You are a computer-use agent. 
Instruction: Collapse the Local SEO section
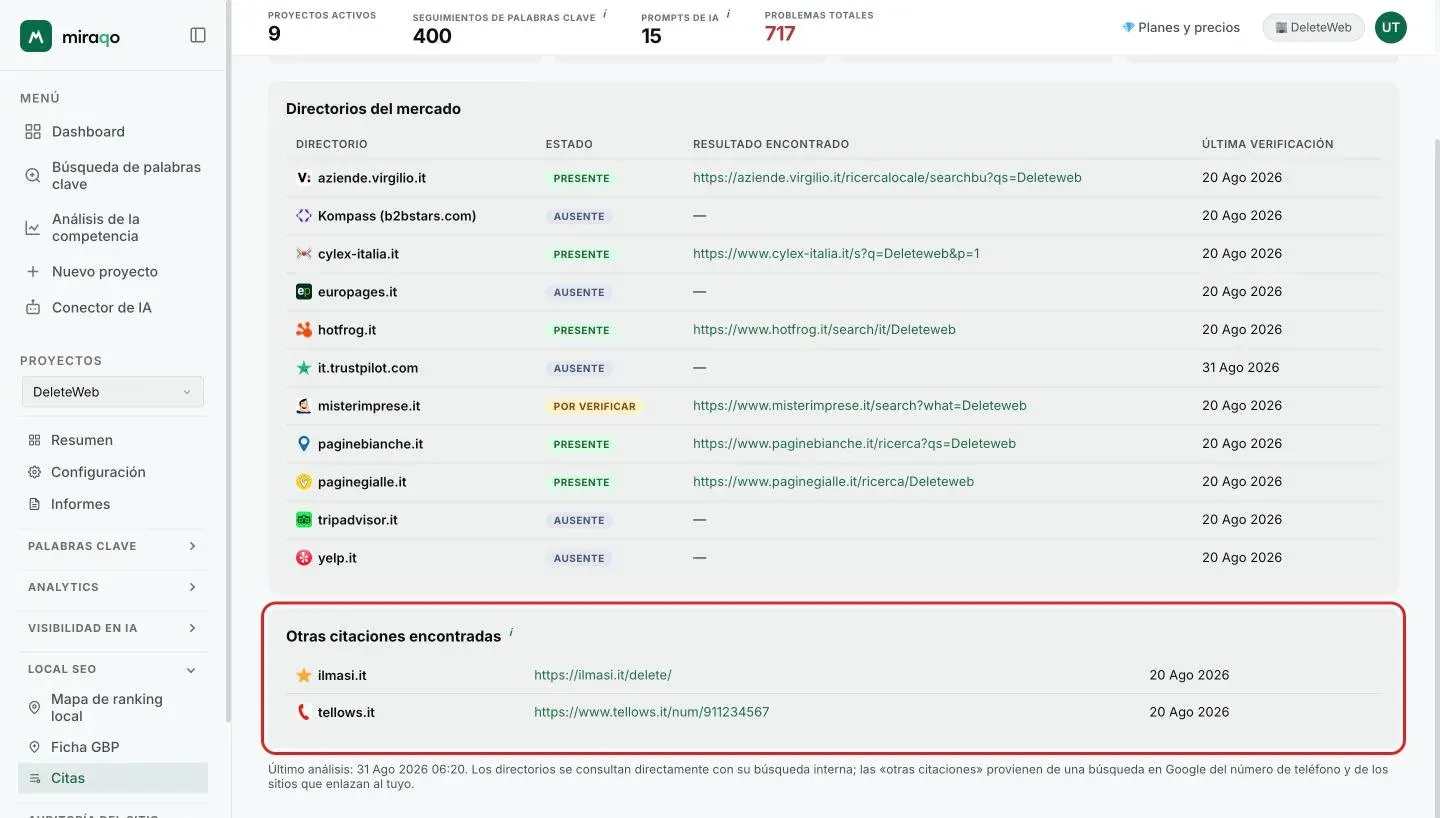click(x=113, y=669)
